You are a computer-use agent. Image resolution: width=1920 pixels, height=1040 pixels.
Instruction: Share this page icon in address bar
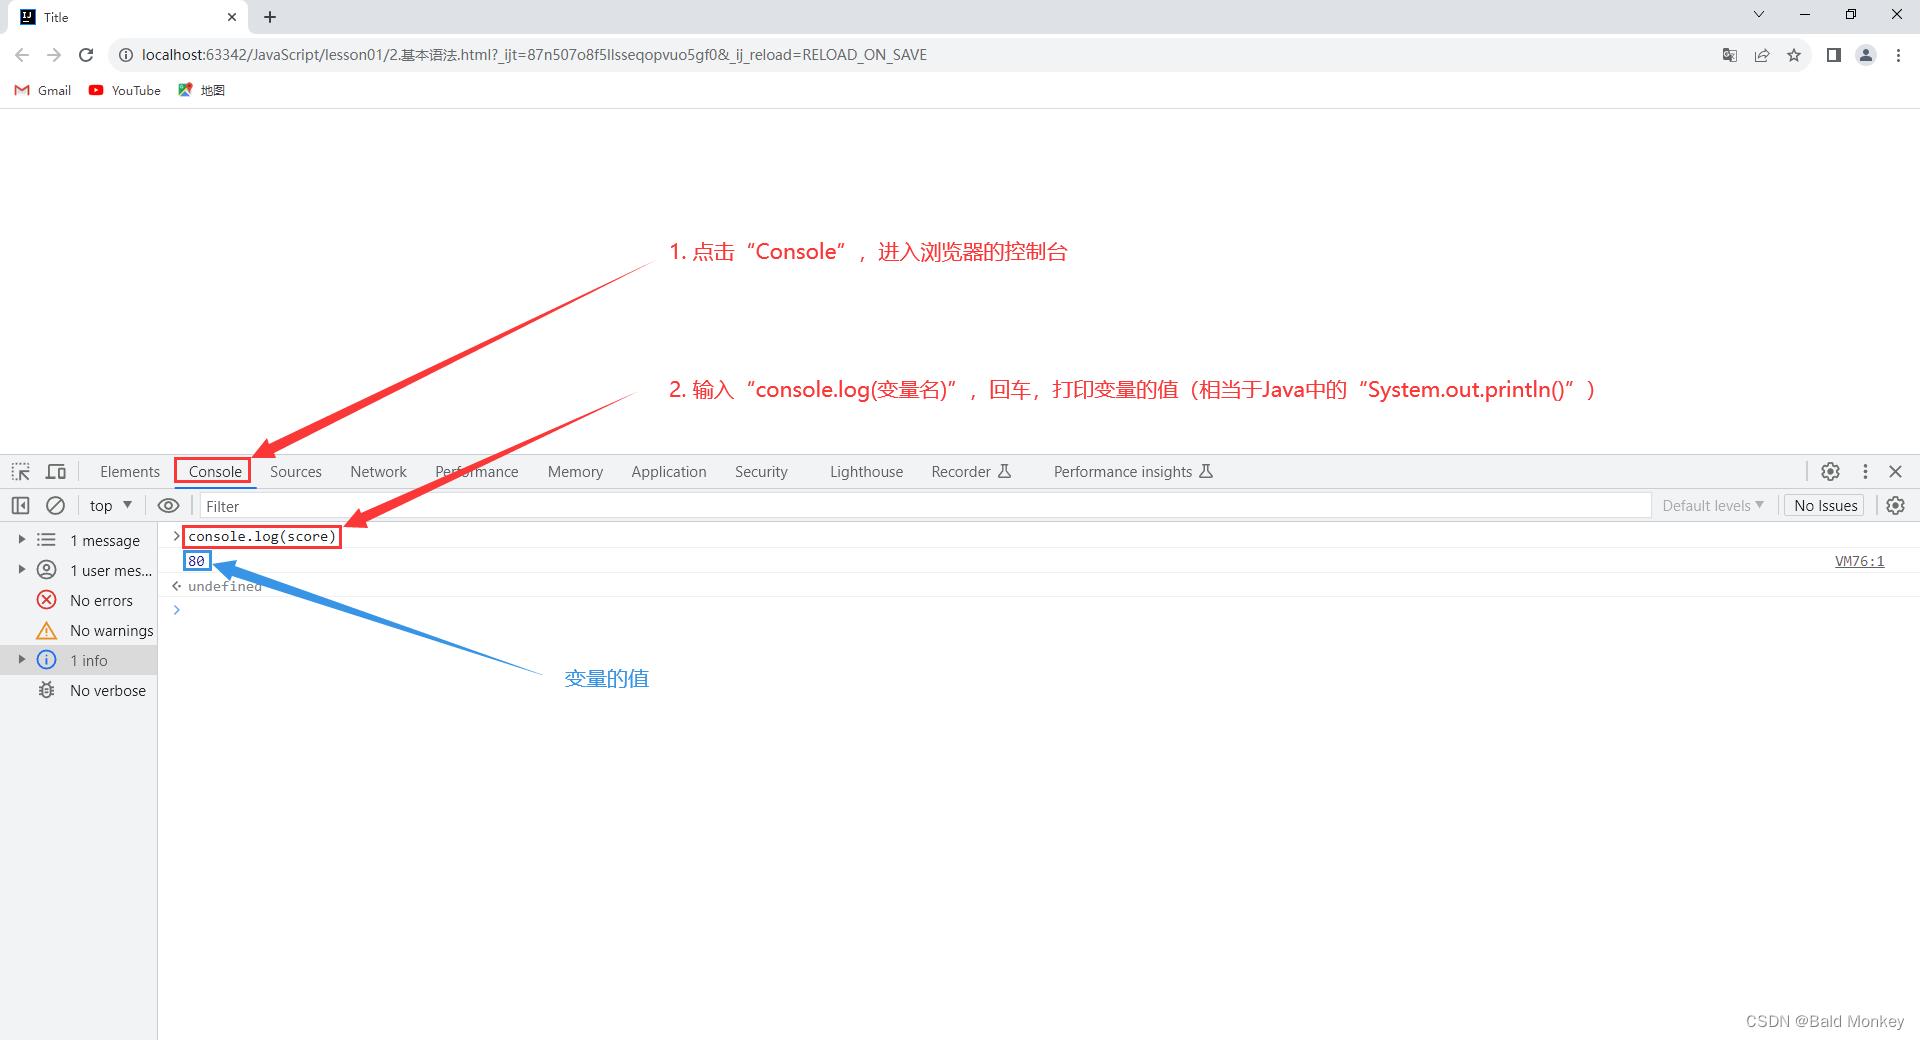pos(1762,55)
